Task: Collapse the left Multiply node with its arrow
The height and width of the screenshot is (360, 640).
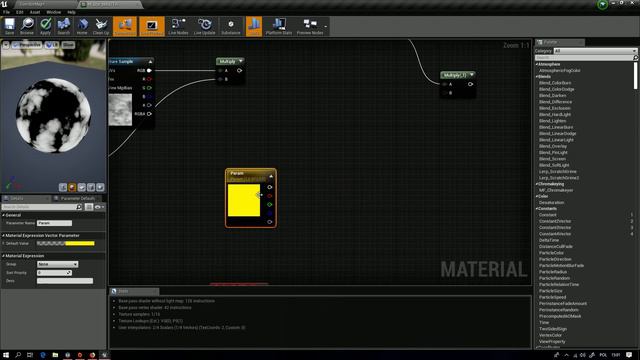Action: (240, 61)
